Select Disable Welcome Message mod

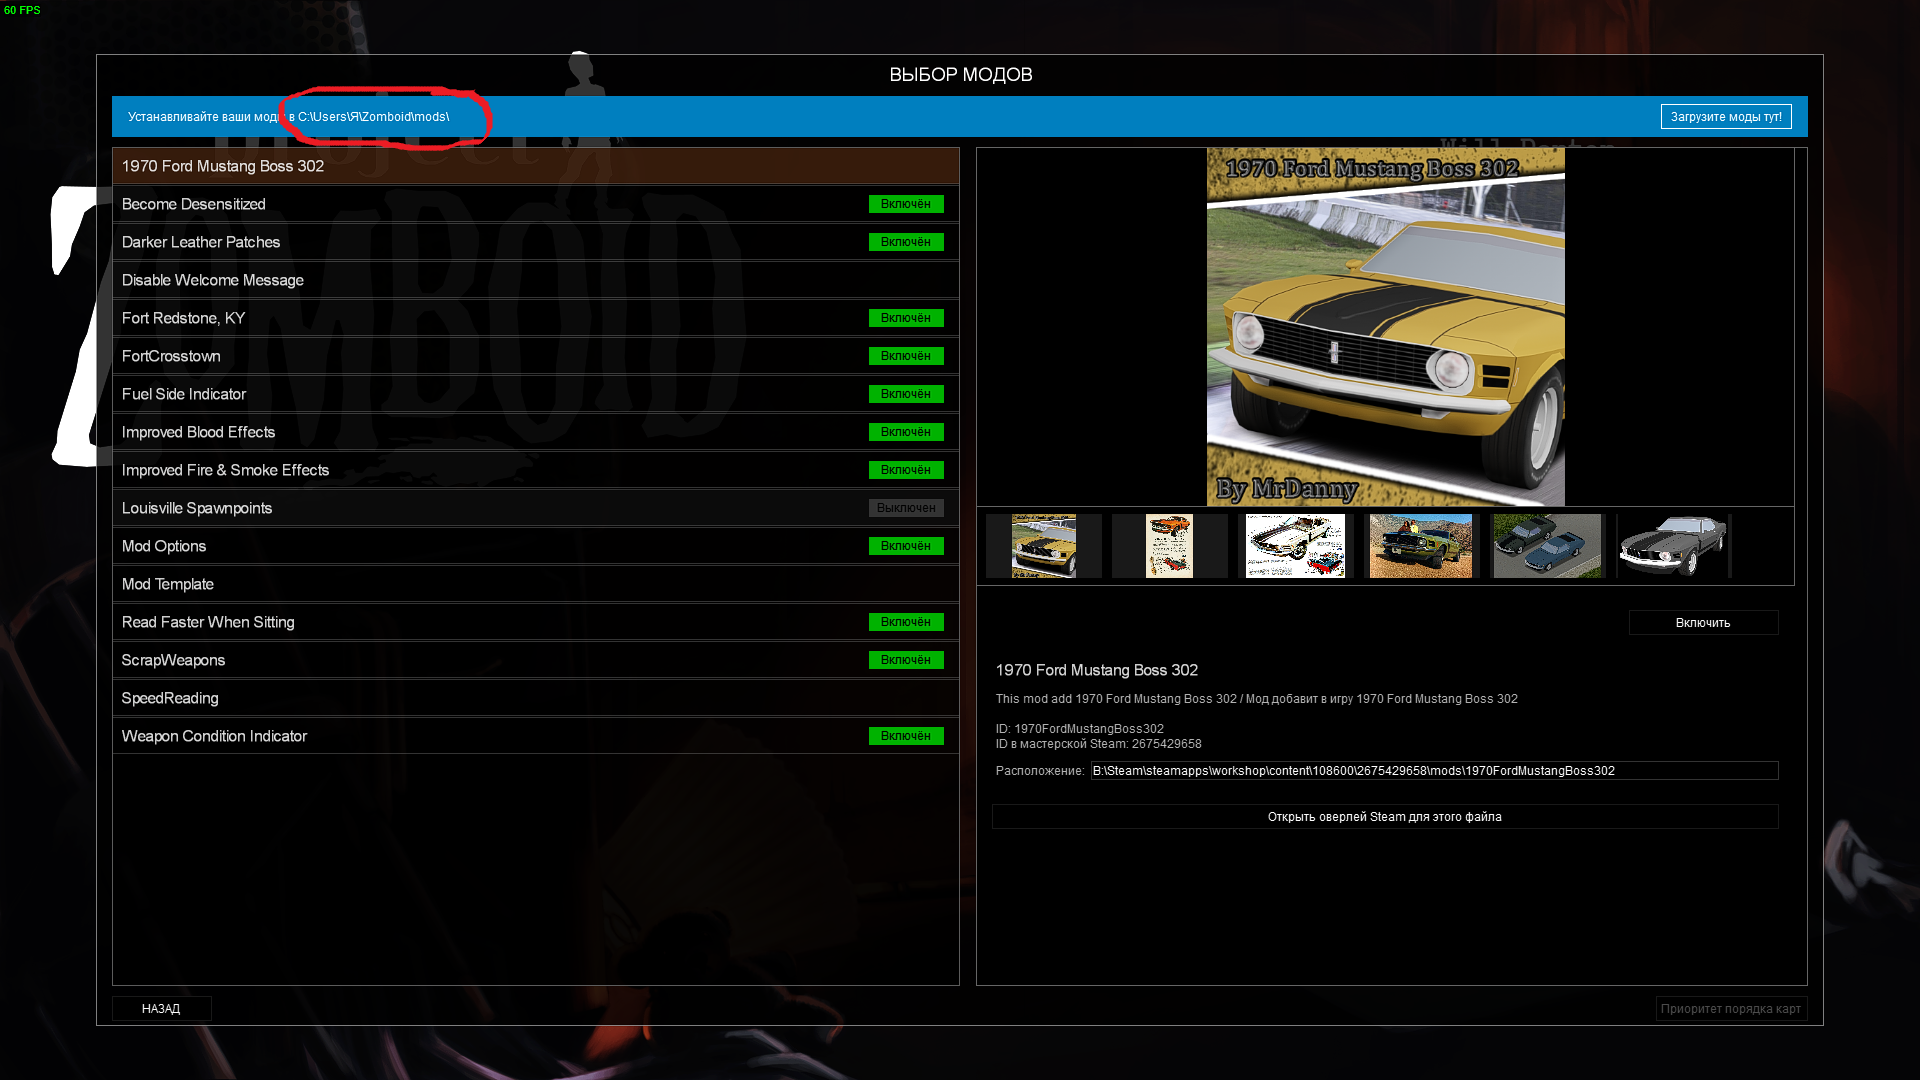point(213,280)
